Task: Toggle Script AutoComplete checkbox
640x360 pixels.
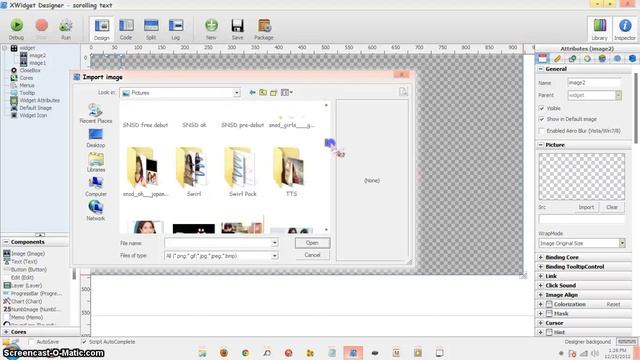Action: coord(84,342)
